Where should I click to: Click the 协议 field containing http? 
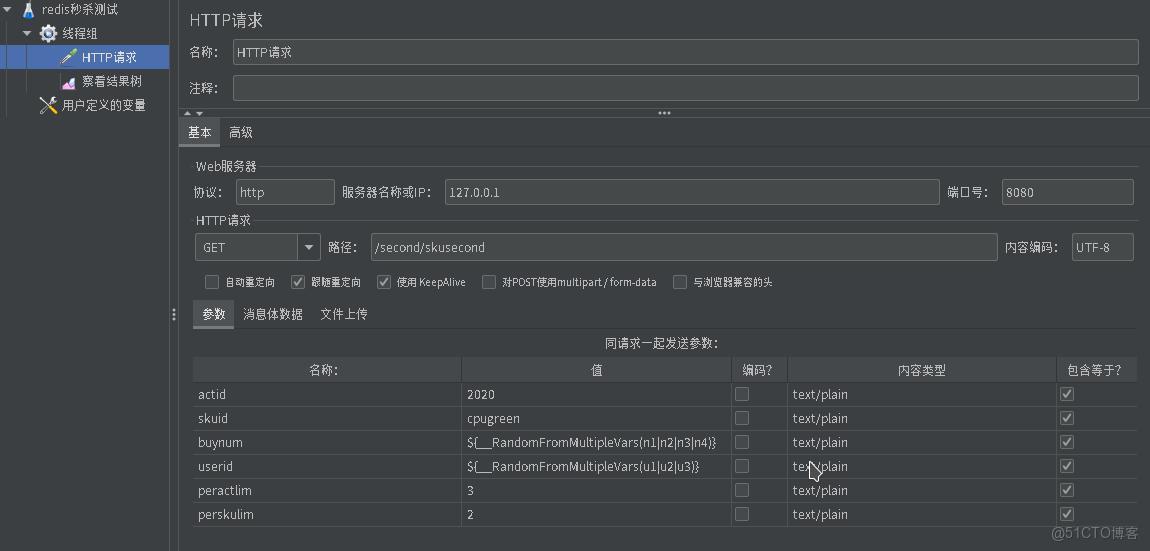pos(285,192)
